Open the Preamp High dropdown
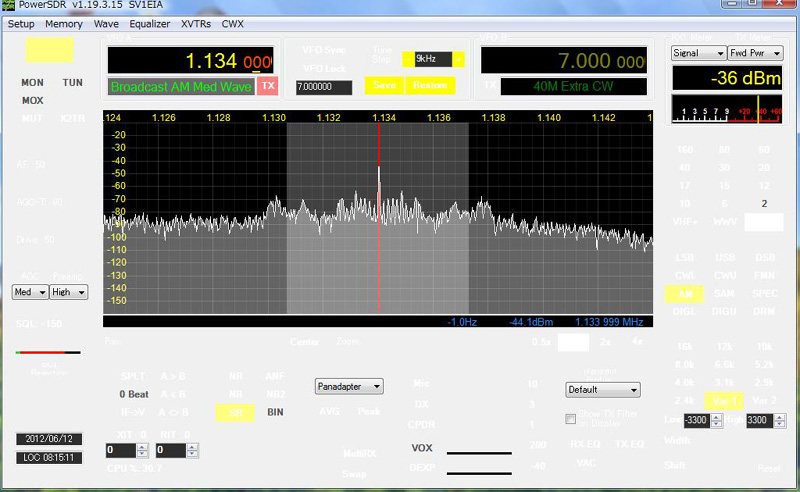The height and width of the screenshot is (492, 800). [x=69, y=292]
